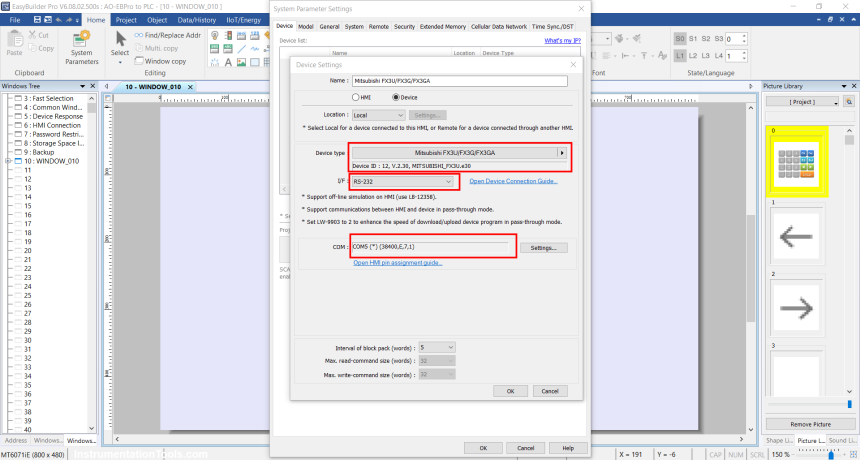Screen dimensions: 860x460
Task: Click the Paste clipboard icon
Action: click(x=14, y=42)
